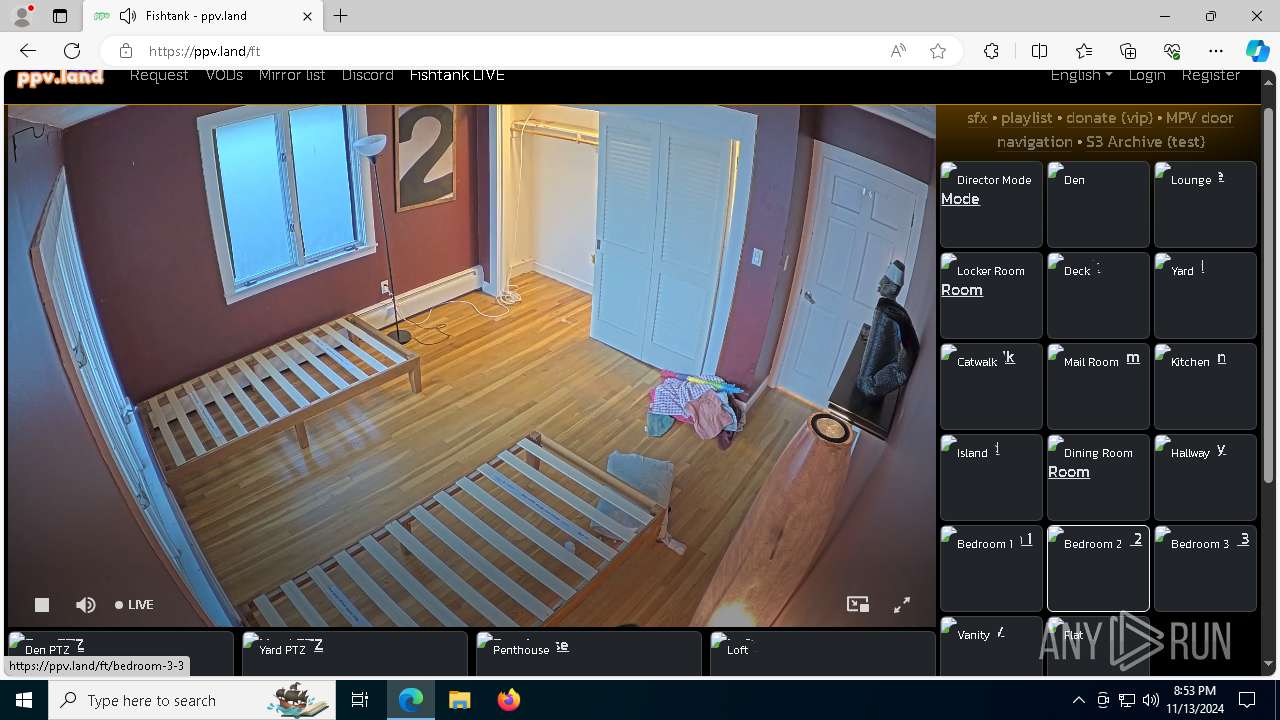
Task: Switch to the Island camera
Action: point(991,477)
